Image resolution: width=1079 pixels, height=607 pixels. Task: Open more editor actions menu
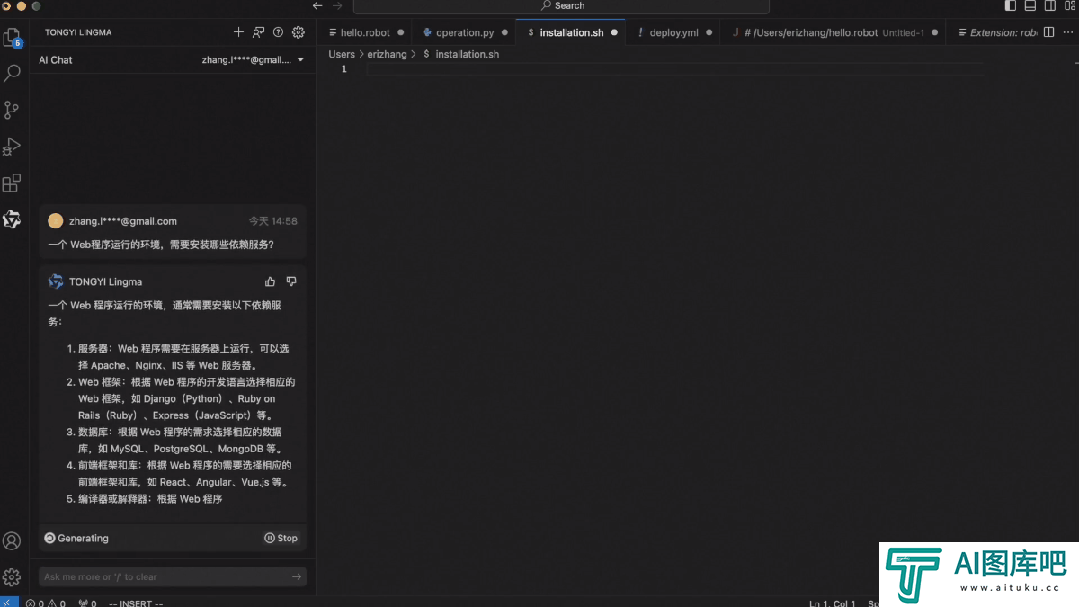click(x=1068, y=32)
